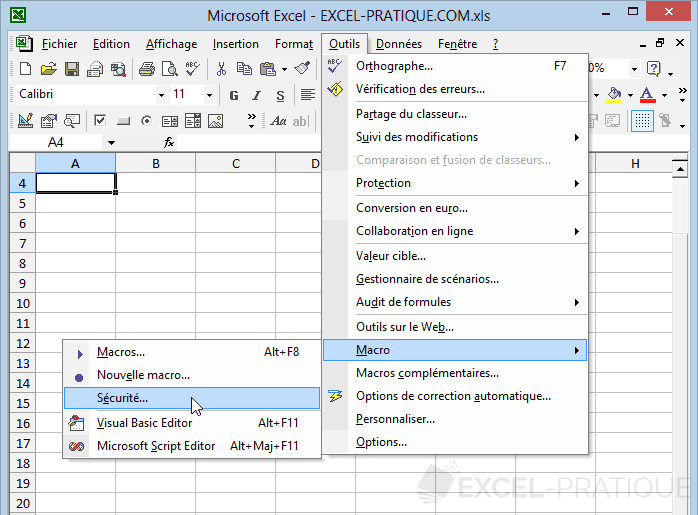Choose Sécurité... in Macro submenu
698x515 pixels.
192,398
